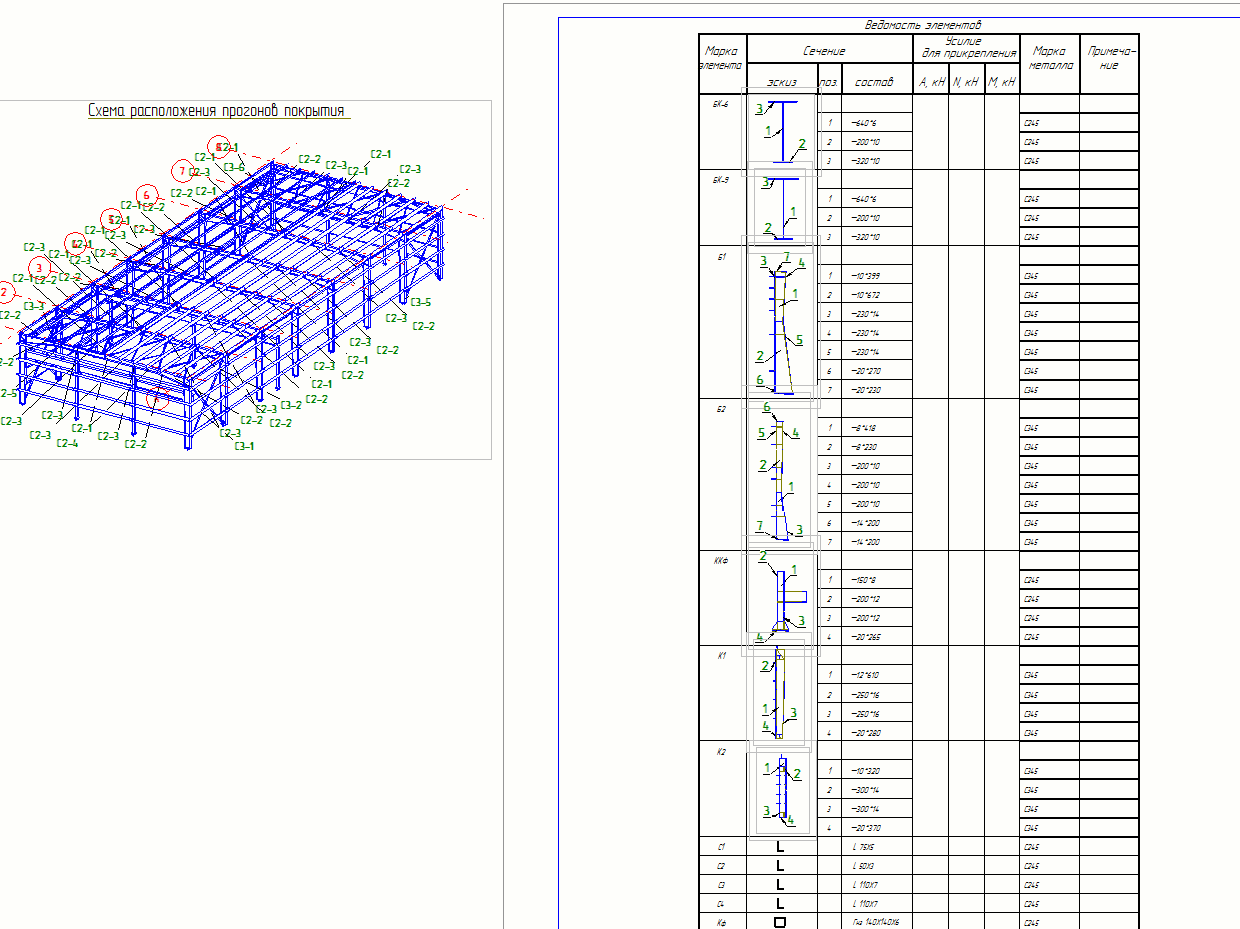This screenshot has width=1240, height=929.
Task: Click the angle profile symbol in row C1
Action: pos(780,847)
